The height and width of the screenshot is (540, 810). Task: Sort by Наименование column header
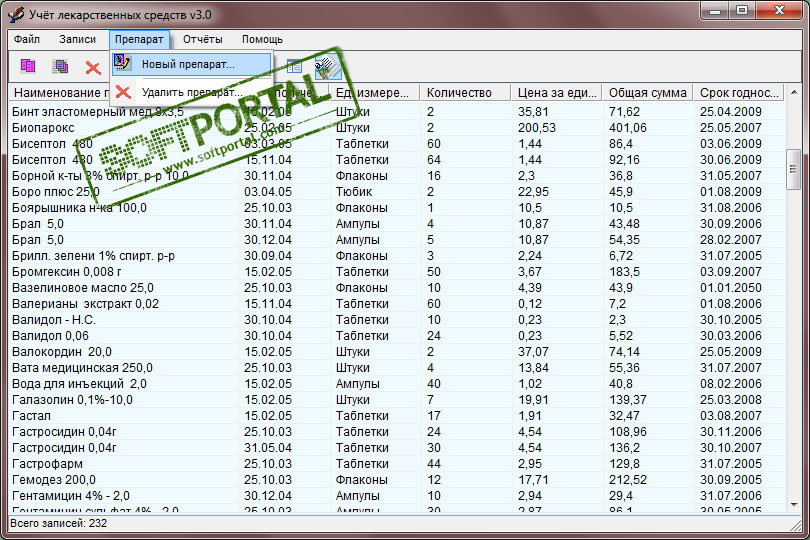point(60,92)
